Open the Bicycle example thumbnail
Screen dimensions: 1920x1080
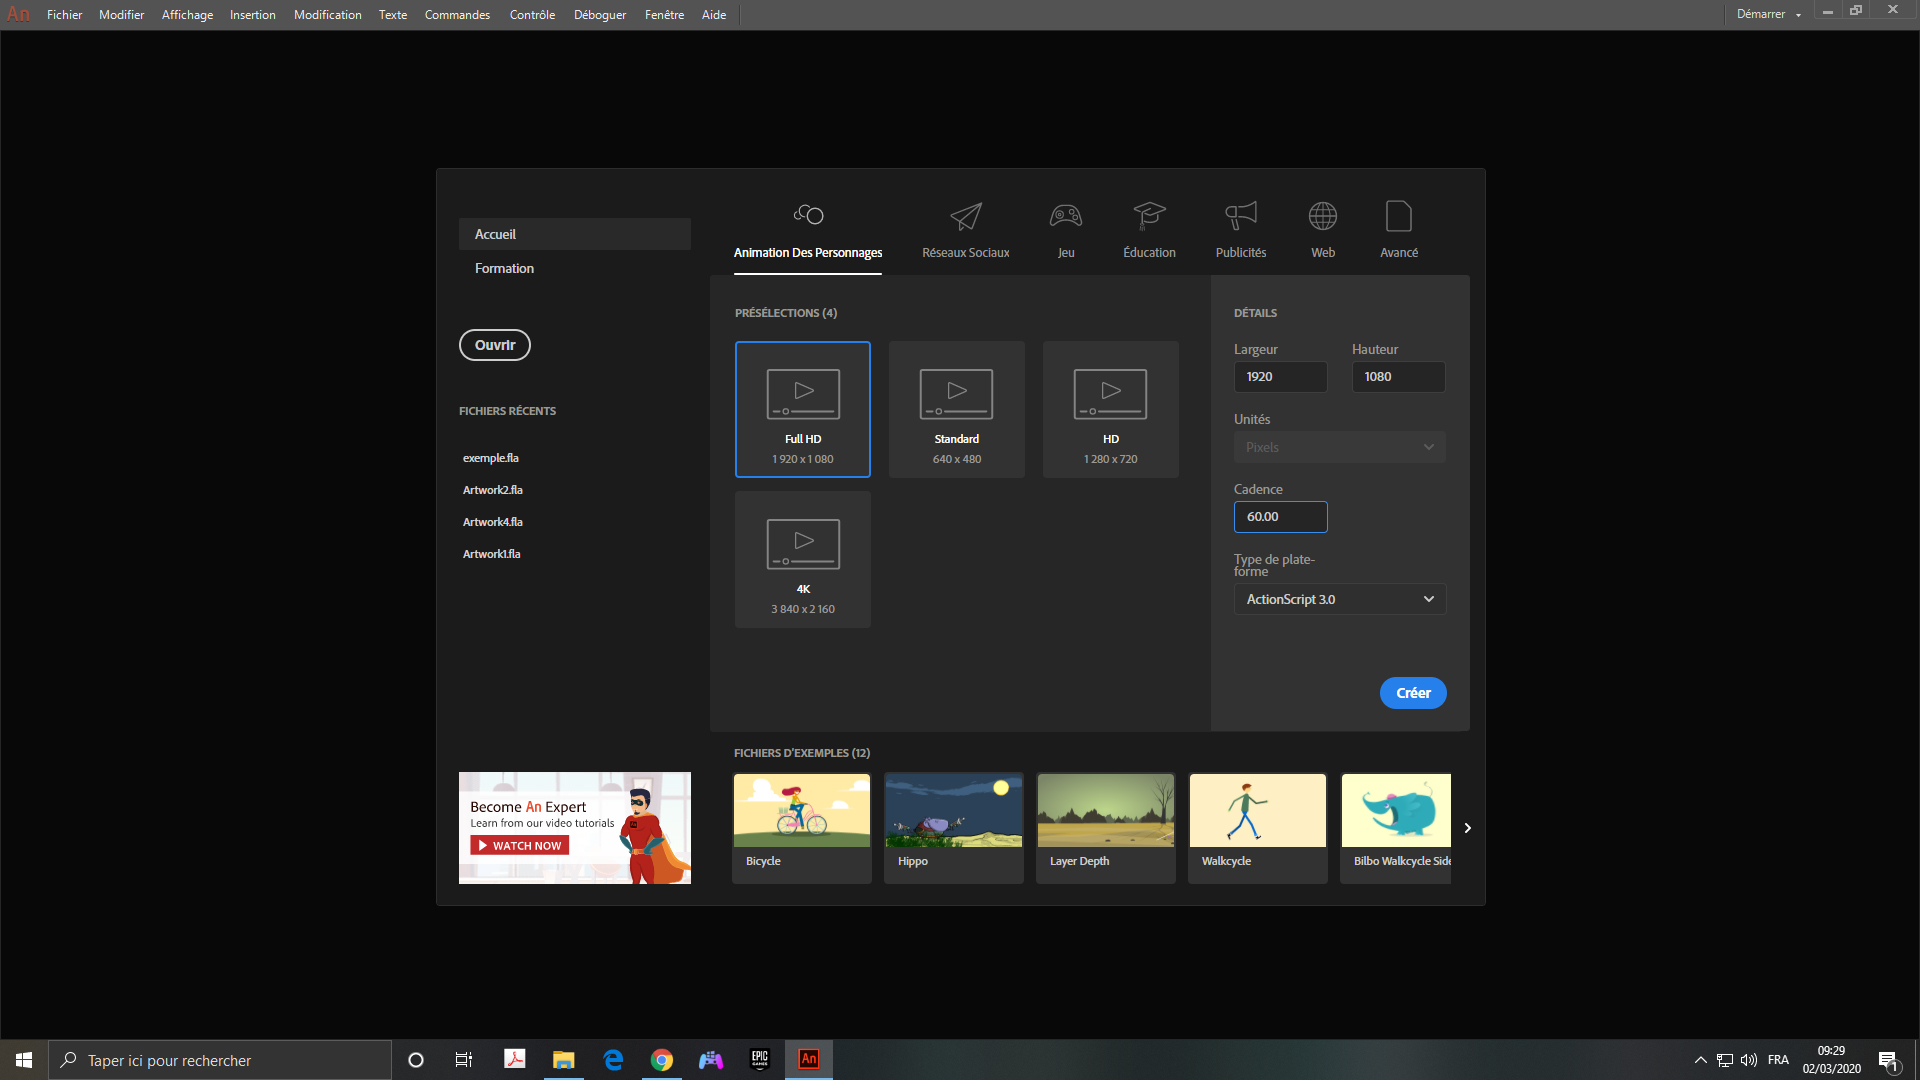click(802, 811)
